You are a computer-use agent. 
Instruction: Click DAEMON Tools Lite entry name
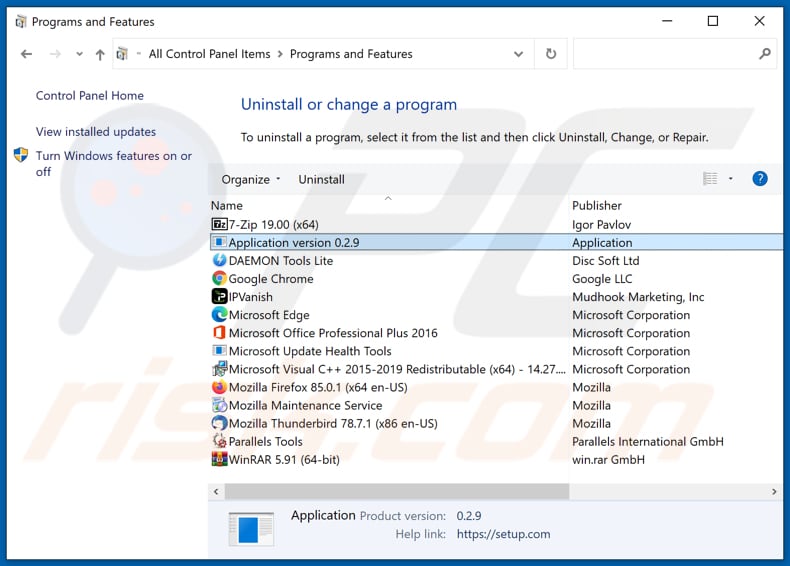tap(281, 261)
